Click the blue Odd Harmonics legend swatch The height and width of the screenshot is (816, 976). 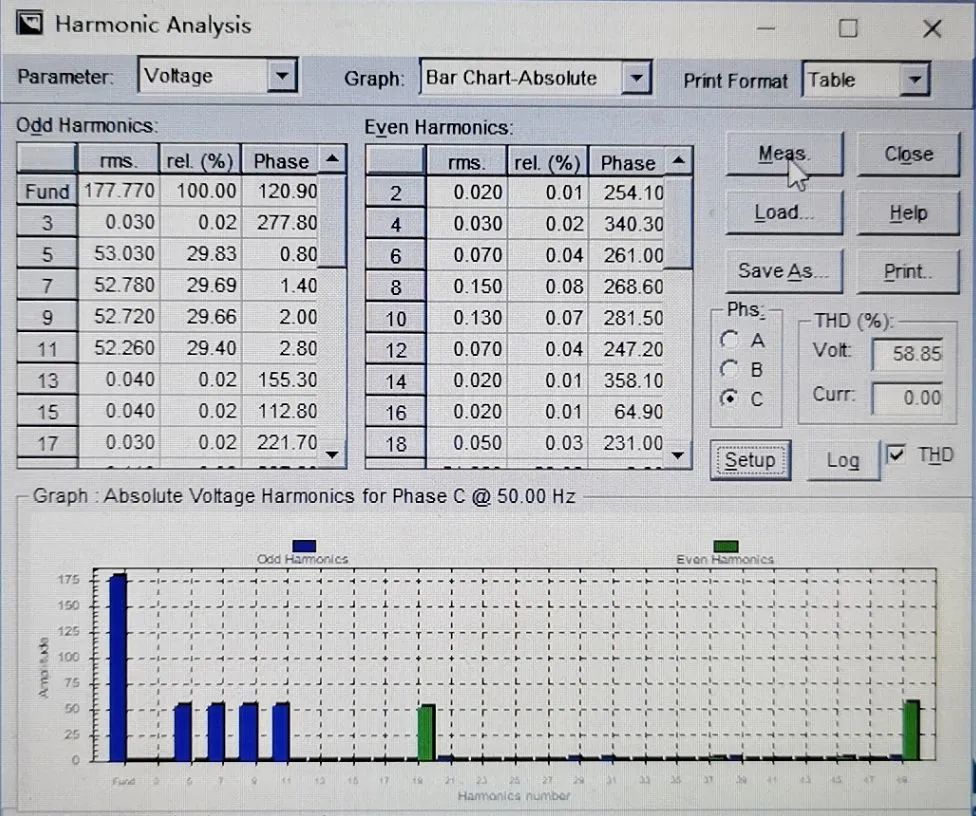(303, 546)
